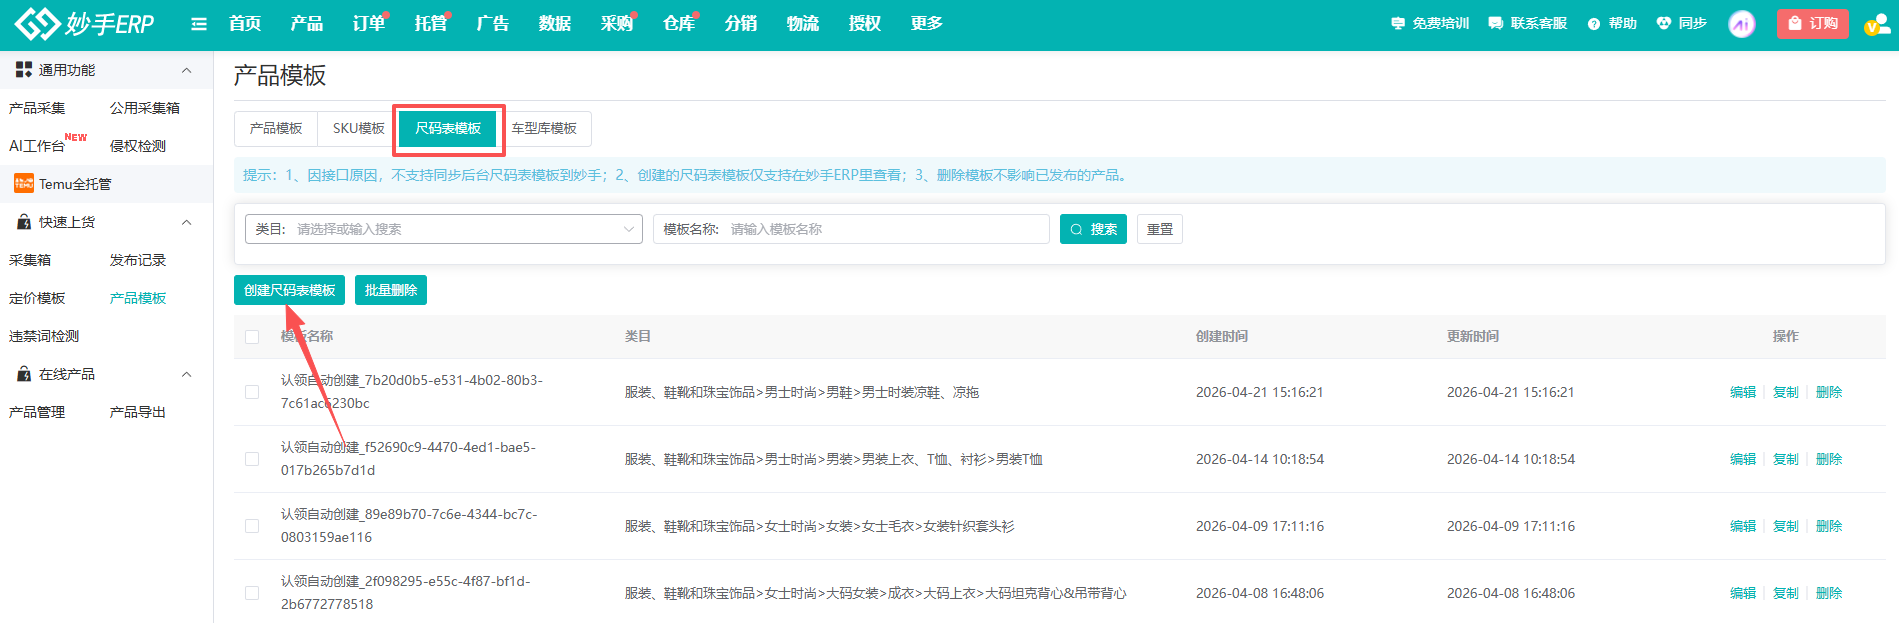Open 产品 in the top menu
1899x623 pixels.
pos(307,23)
